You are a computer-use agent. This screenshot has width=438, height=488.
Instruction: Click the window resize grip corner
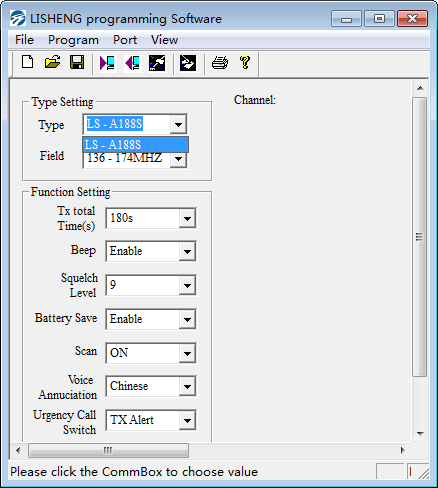[423, 473]
